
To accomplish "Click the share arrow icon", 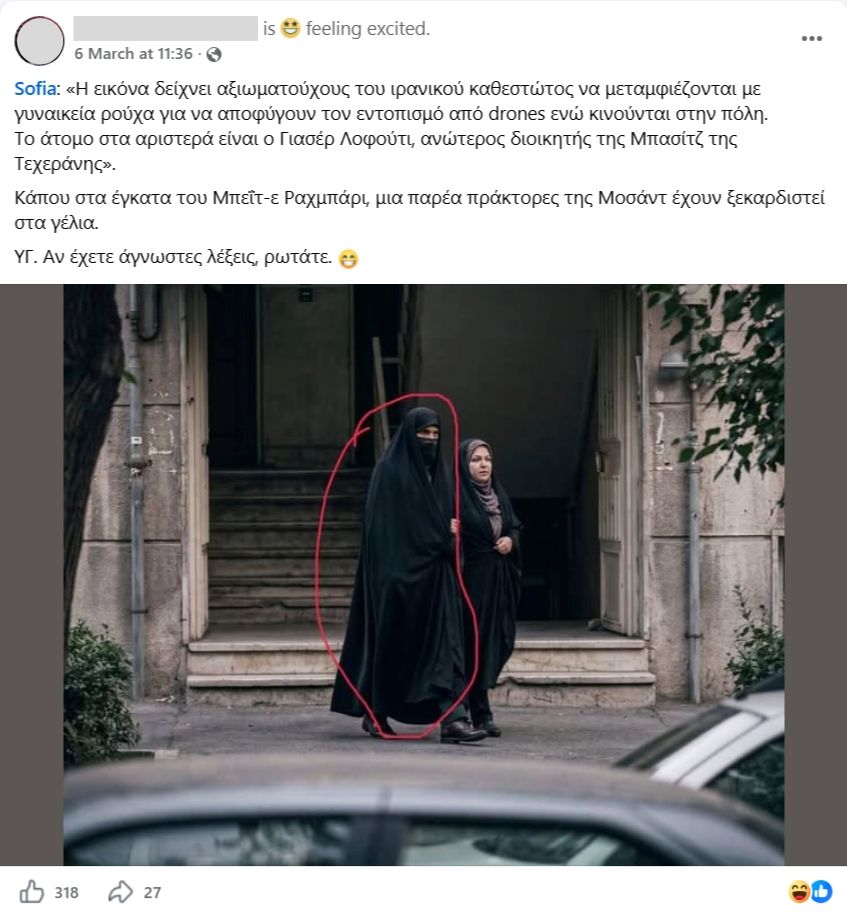I will tap(121, 891).
